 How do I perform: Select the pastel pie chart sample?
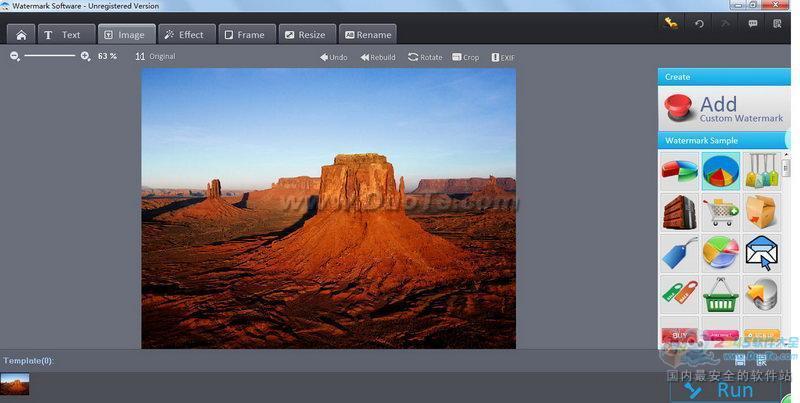point(720,254)
